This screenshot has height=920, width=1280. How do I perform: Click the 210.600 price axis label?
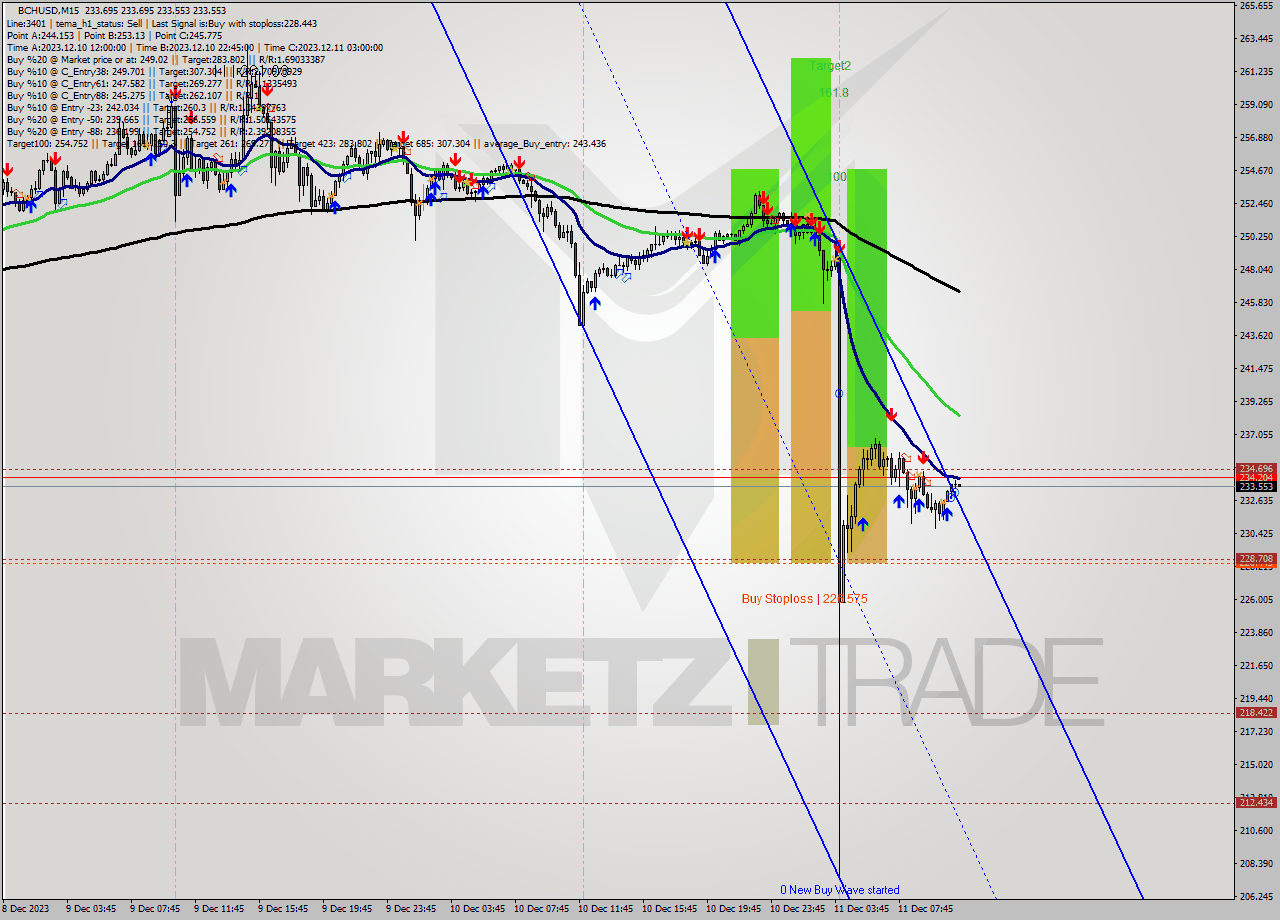point(1256,830)
